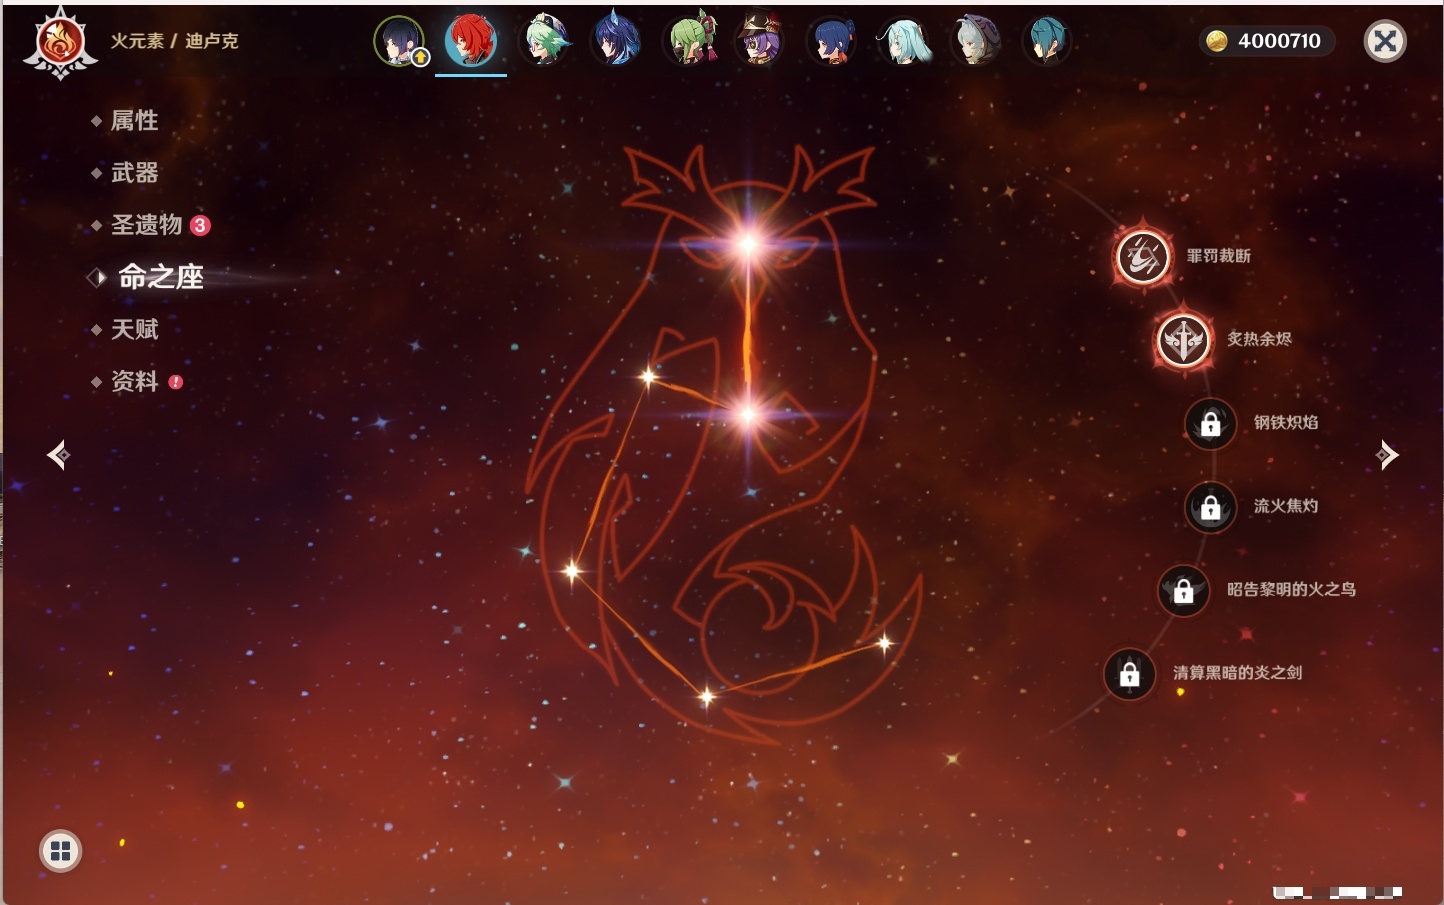Screen dimensions: 1444x905
Task: Choose the gray-haired avatar wearing a hood
Action: [976, 41]
